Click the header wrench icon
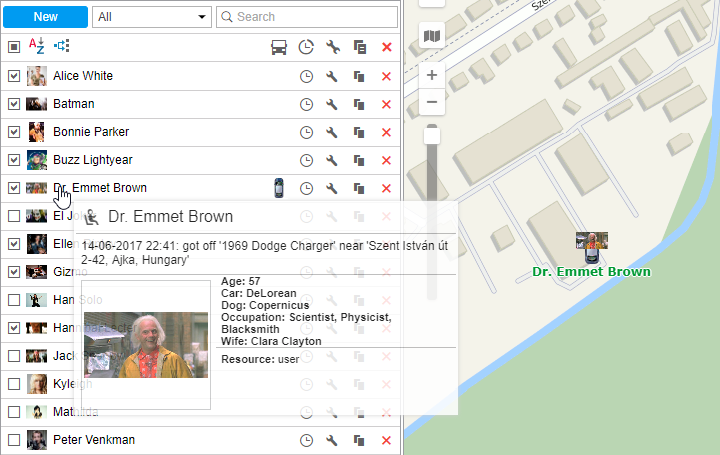This screenshot has width=720, height=455. pyautogui.click(x=332, y=47)
